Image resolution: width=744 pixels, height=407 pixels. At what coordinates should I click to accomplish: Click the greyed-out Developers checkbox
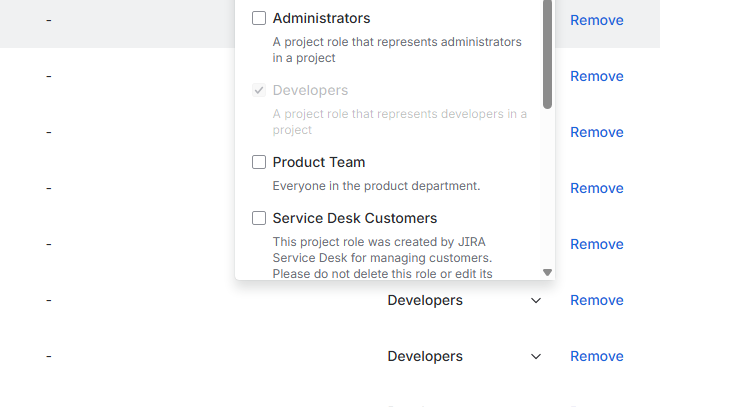coord(259,90)
